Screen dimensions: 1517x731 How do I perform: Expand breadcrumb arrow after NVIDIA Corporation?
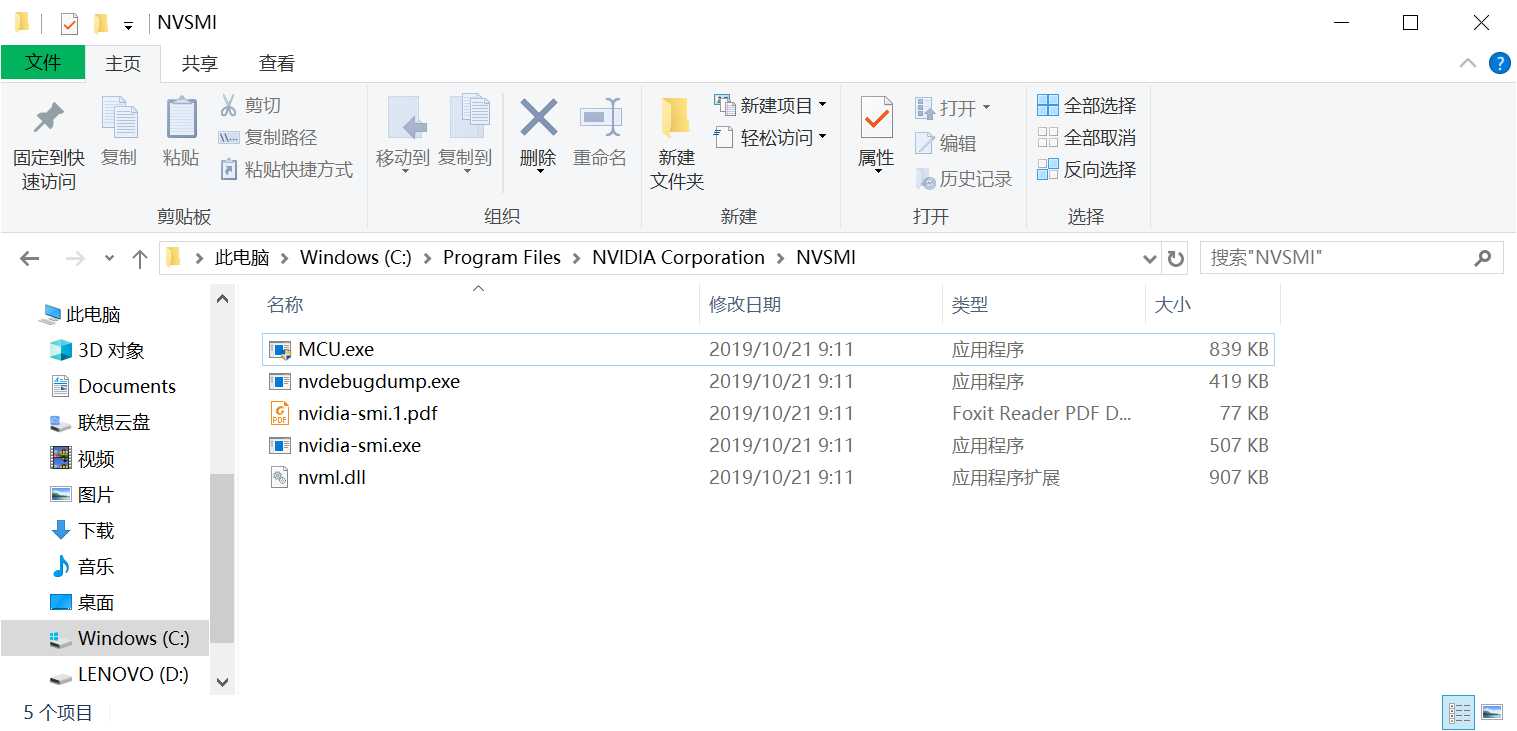[x=780, y=258]
